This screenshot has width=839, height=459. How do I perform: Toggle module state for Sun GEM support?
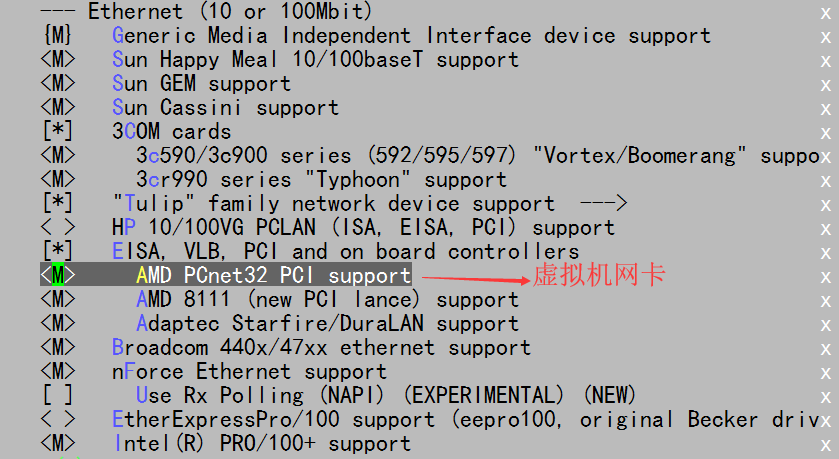[58, 83]
